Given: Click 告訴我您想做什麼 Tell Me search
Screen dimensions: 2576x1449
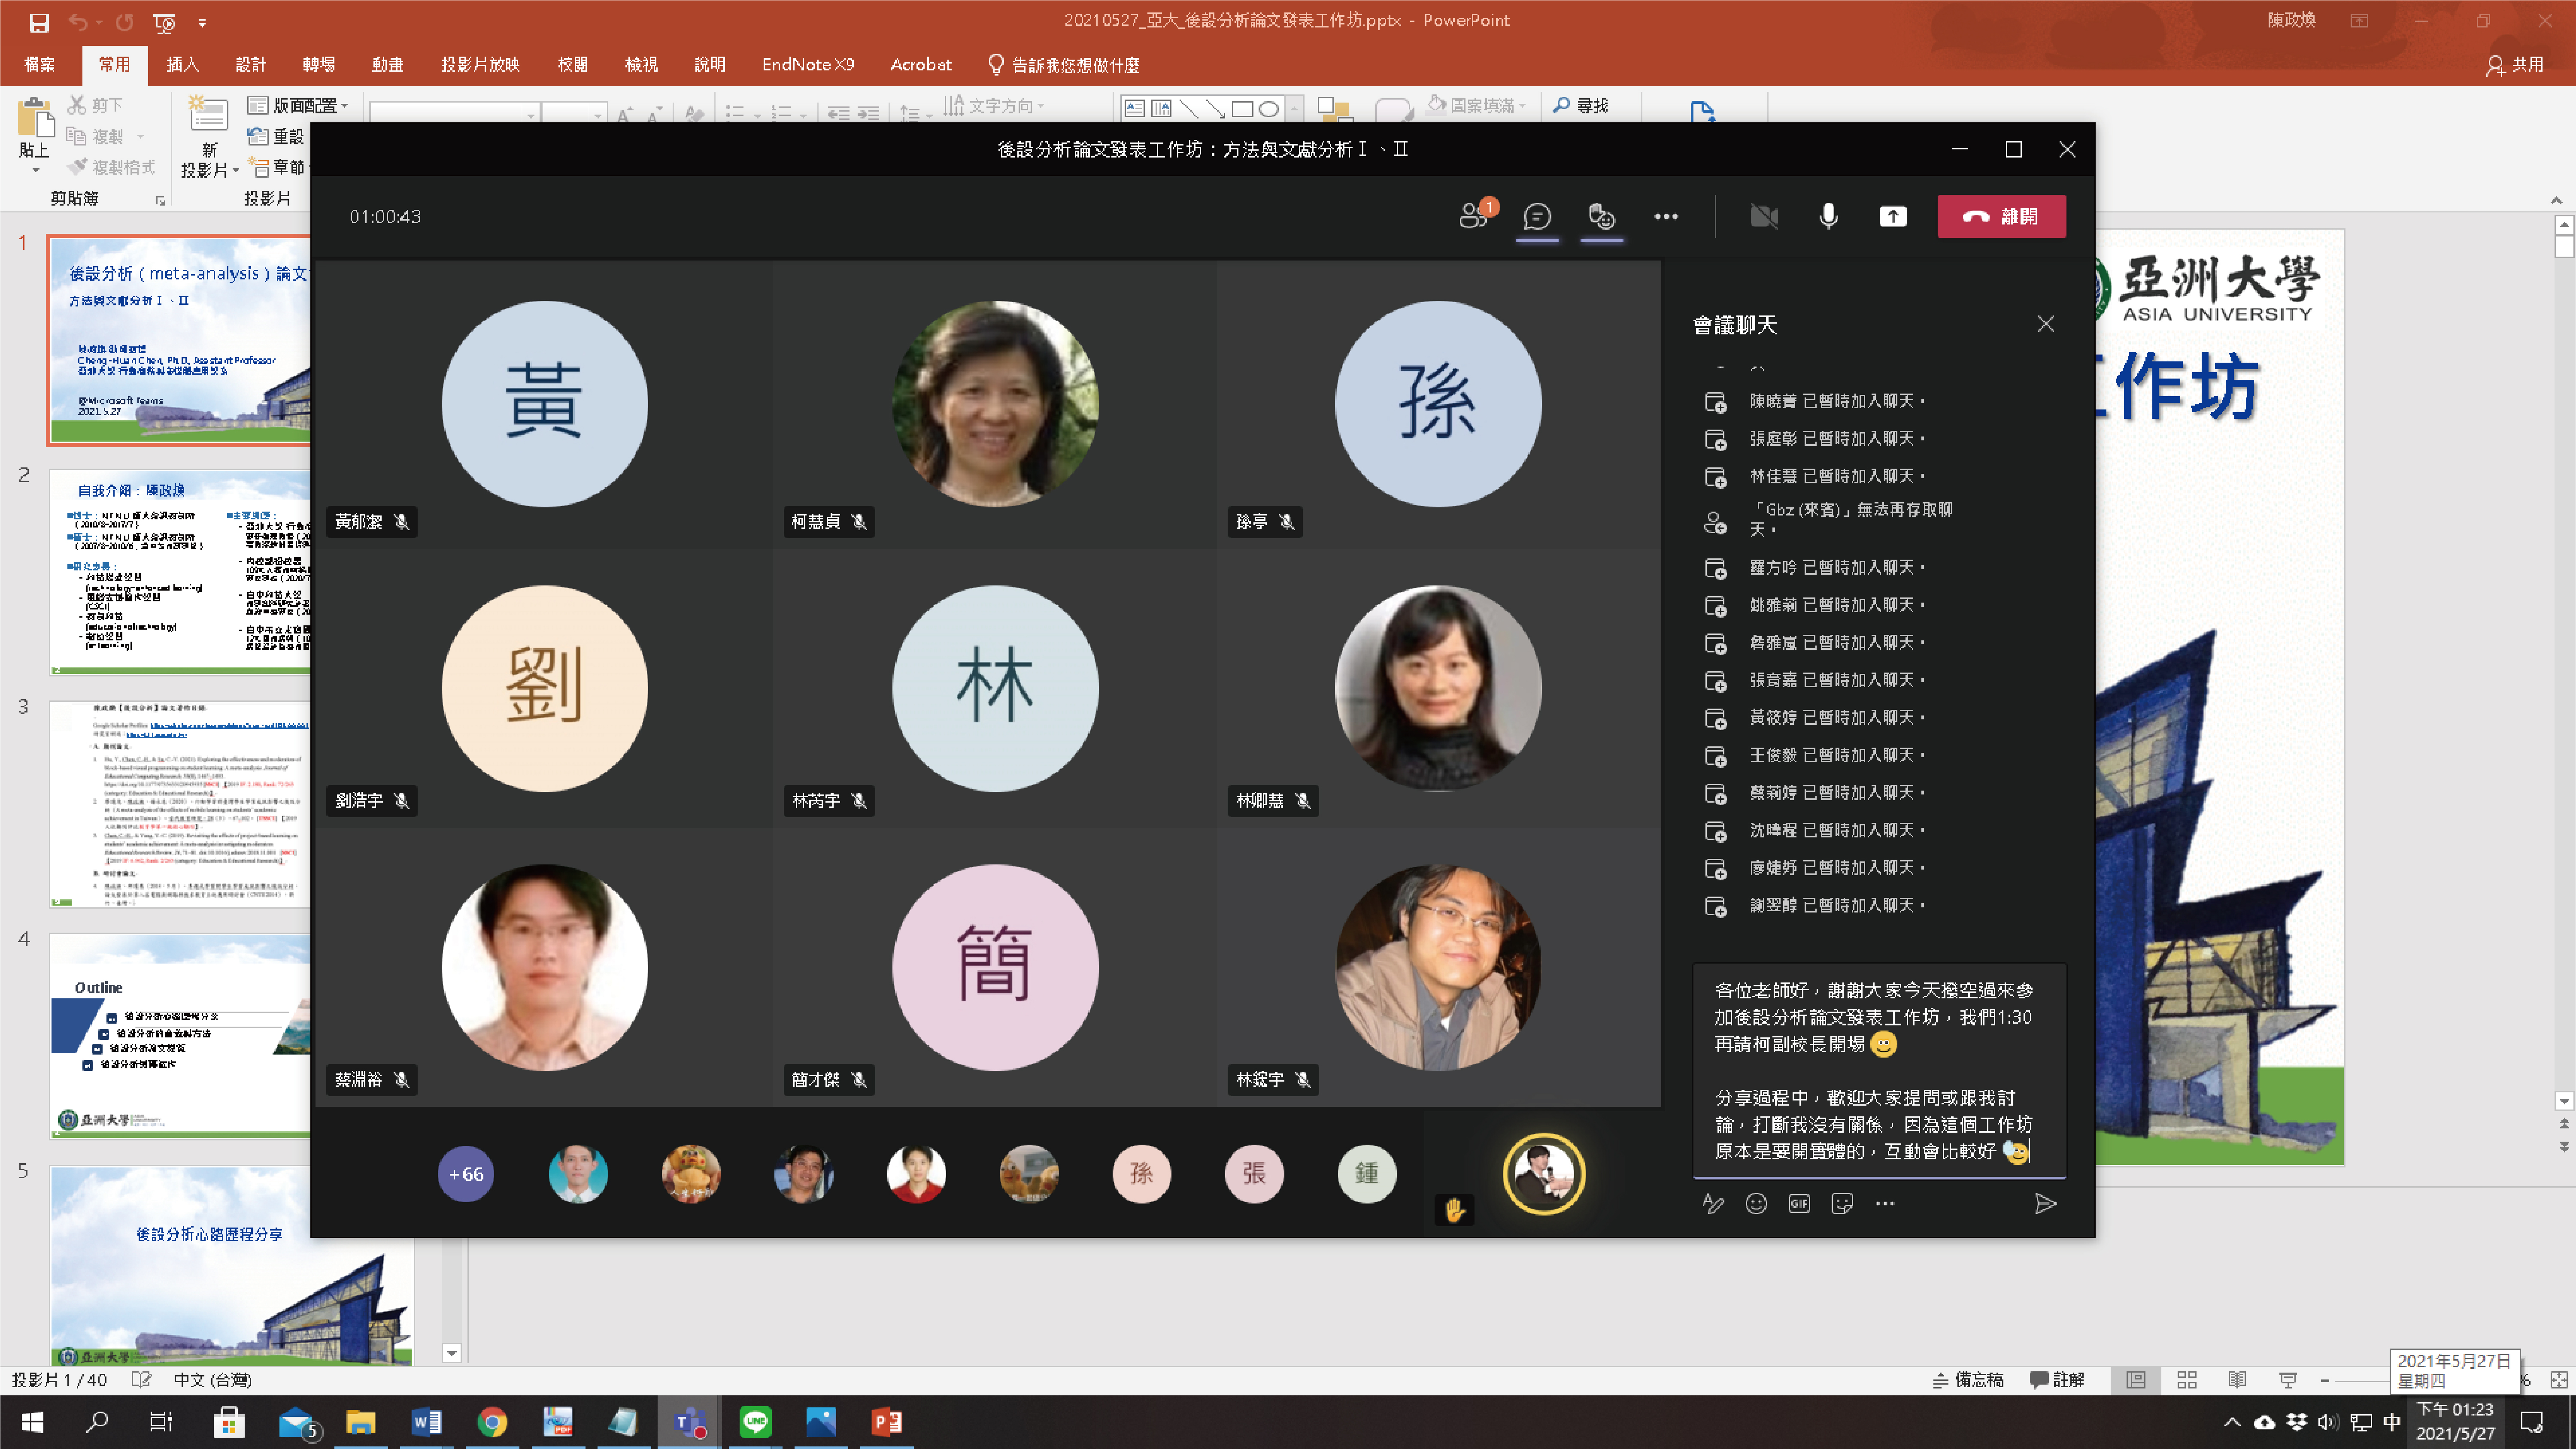Looking at the screenshot, I should coord(1064,64).
